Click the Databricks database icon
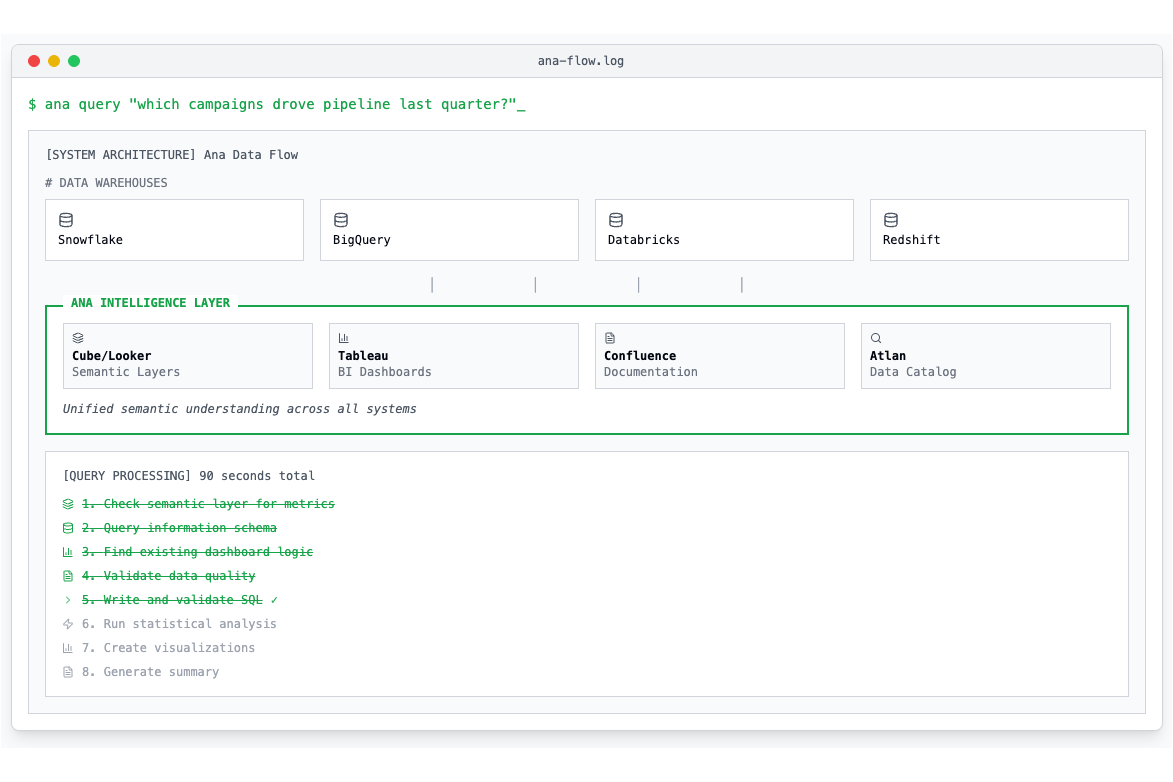1173x782 pixels. pyautogui.click(x=615, y=219)
